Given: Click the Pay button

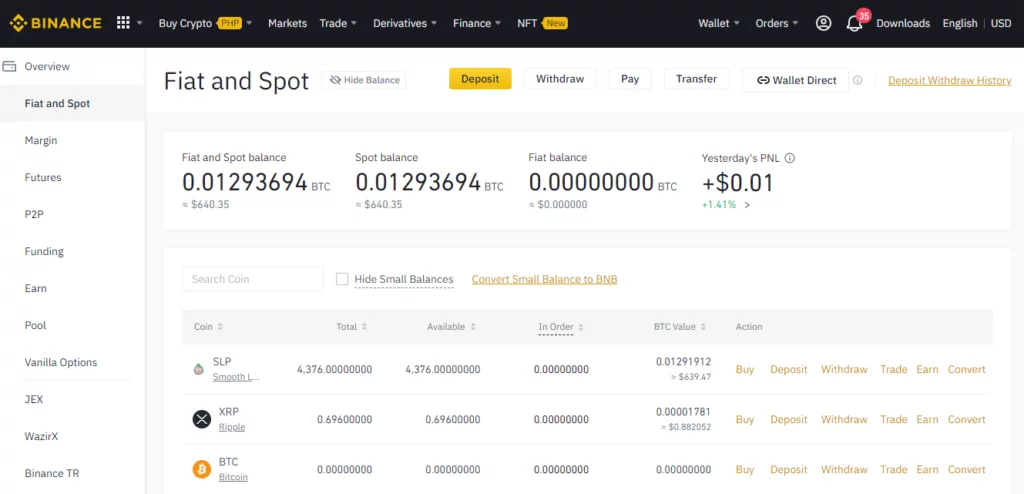Looking at the screenshot, I should tap(630, 79).
